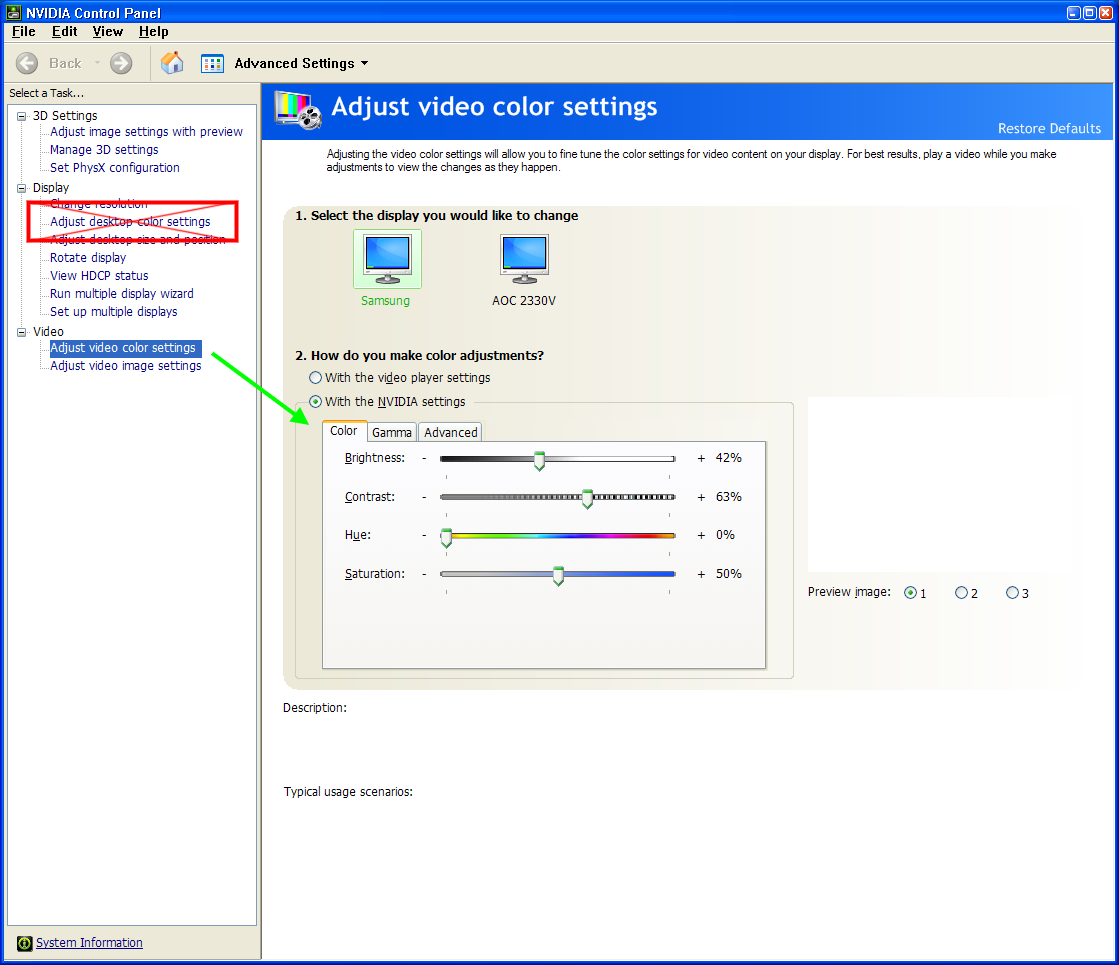Click the Brightness slider thumb

point(540,461)
